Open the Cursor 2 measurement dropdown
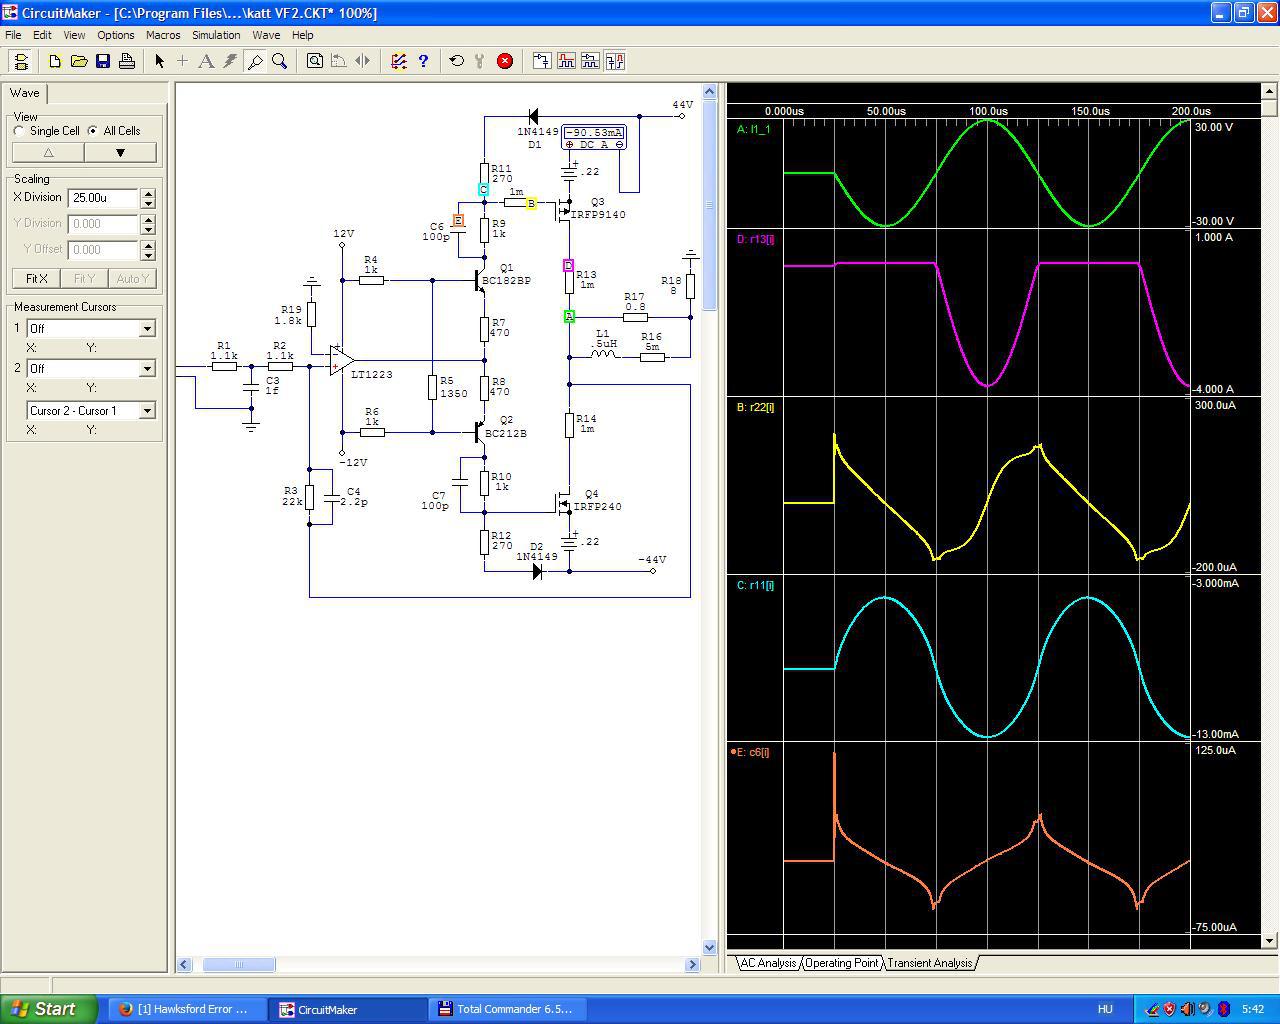1280x1024 pixels. (147, 369)
